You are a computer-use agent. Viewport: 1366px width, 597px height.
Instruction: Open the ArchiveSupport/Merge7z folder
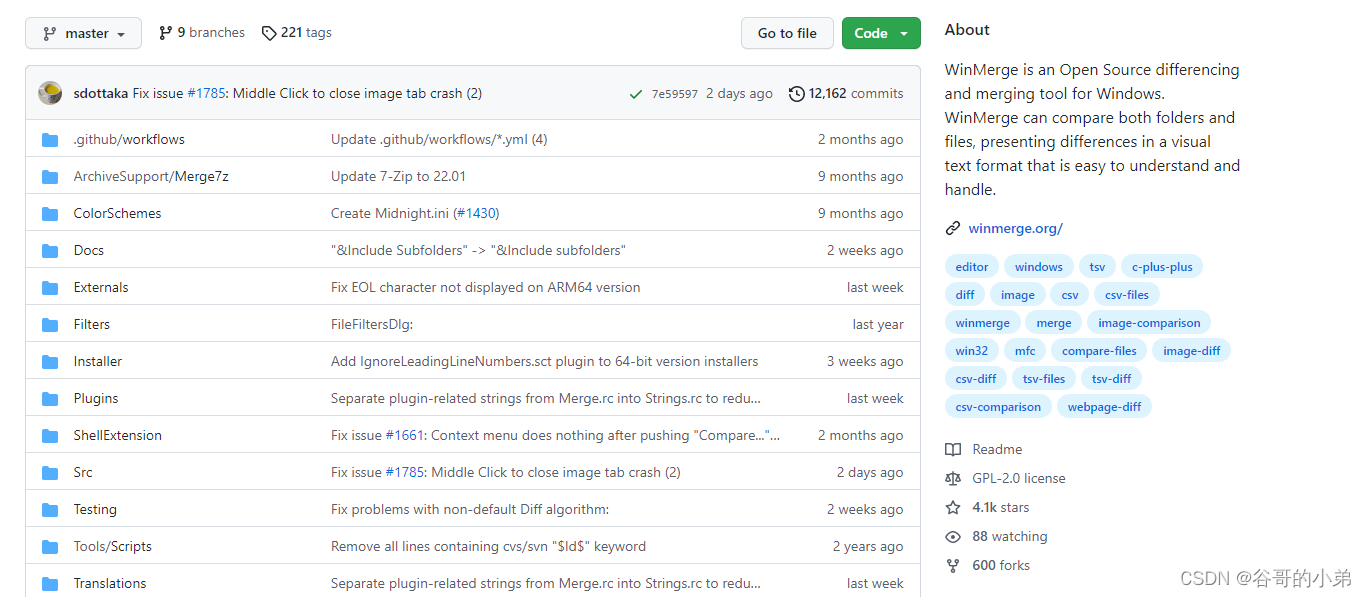[151, 177]
